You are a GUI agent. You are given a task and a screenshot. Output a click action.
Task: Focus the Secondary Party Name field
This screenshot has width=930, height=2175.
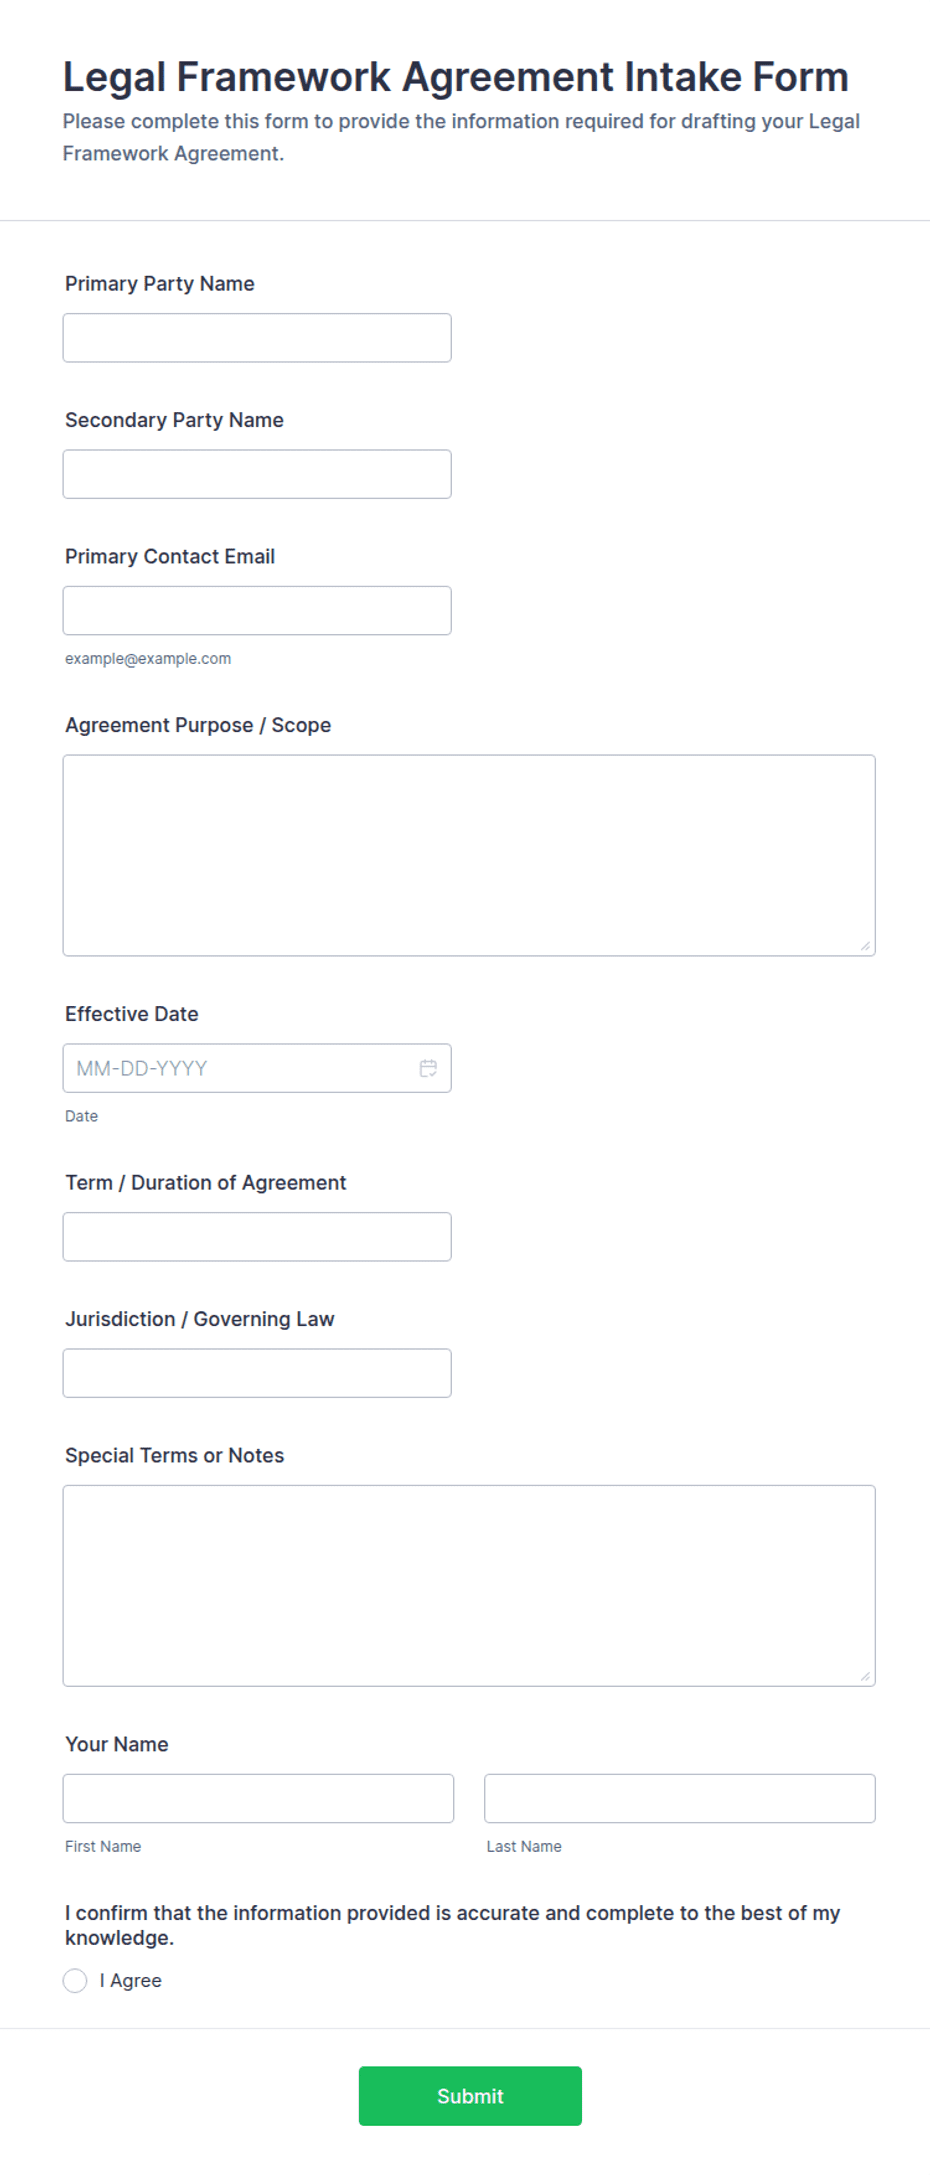click(257, 474)
